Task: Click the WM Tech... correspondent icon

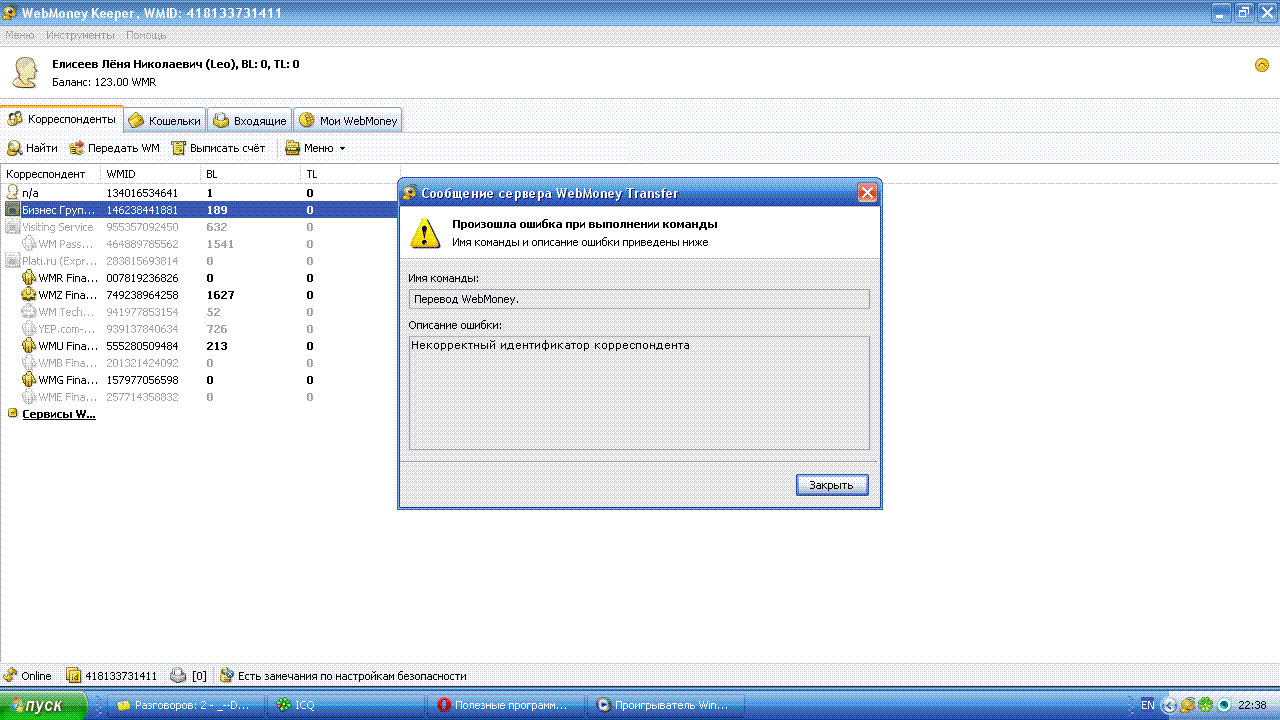Action: [x=29, y=312]
